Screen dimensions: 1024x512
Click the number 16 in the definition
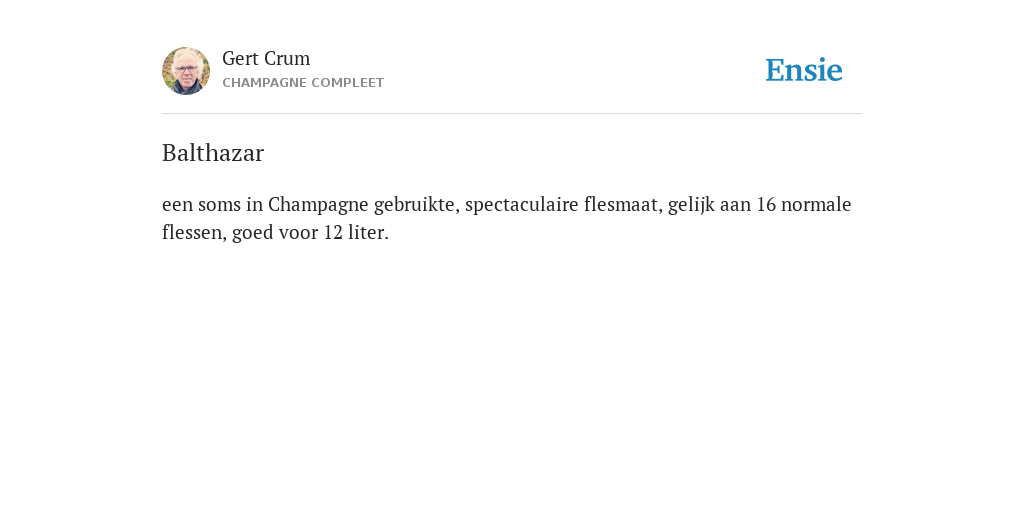tap(766, 204)
